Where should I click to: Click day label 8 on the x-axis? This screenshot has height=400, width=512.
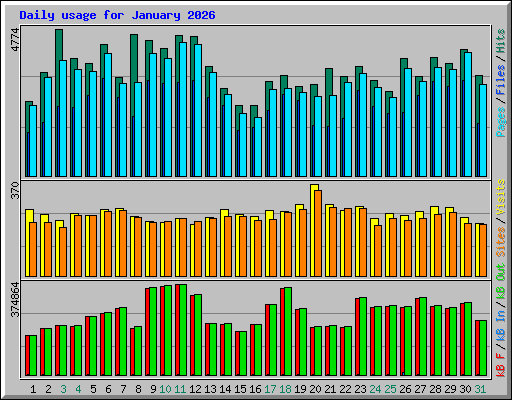click(138, 389)
